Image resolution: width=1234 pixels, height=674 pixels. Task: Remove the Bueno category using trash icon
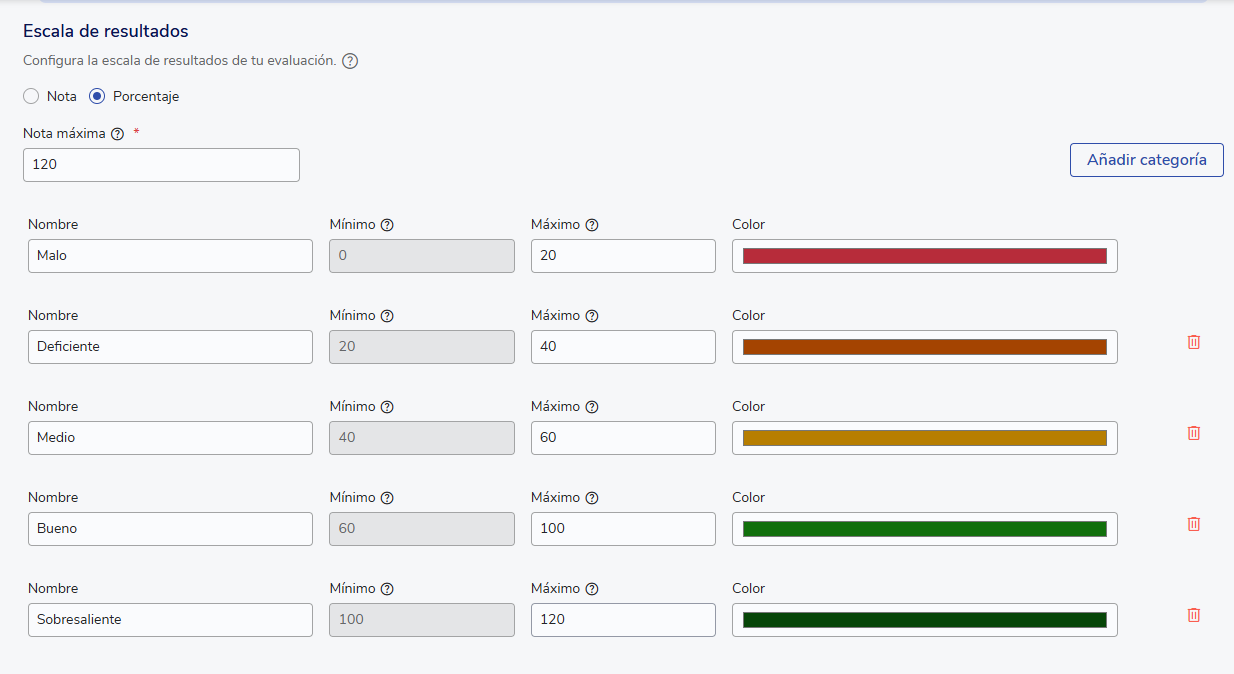click(x=1193, y=524)
